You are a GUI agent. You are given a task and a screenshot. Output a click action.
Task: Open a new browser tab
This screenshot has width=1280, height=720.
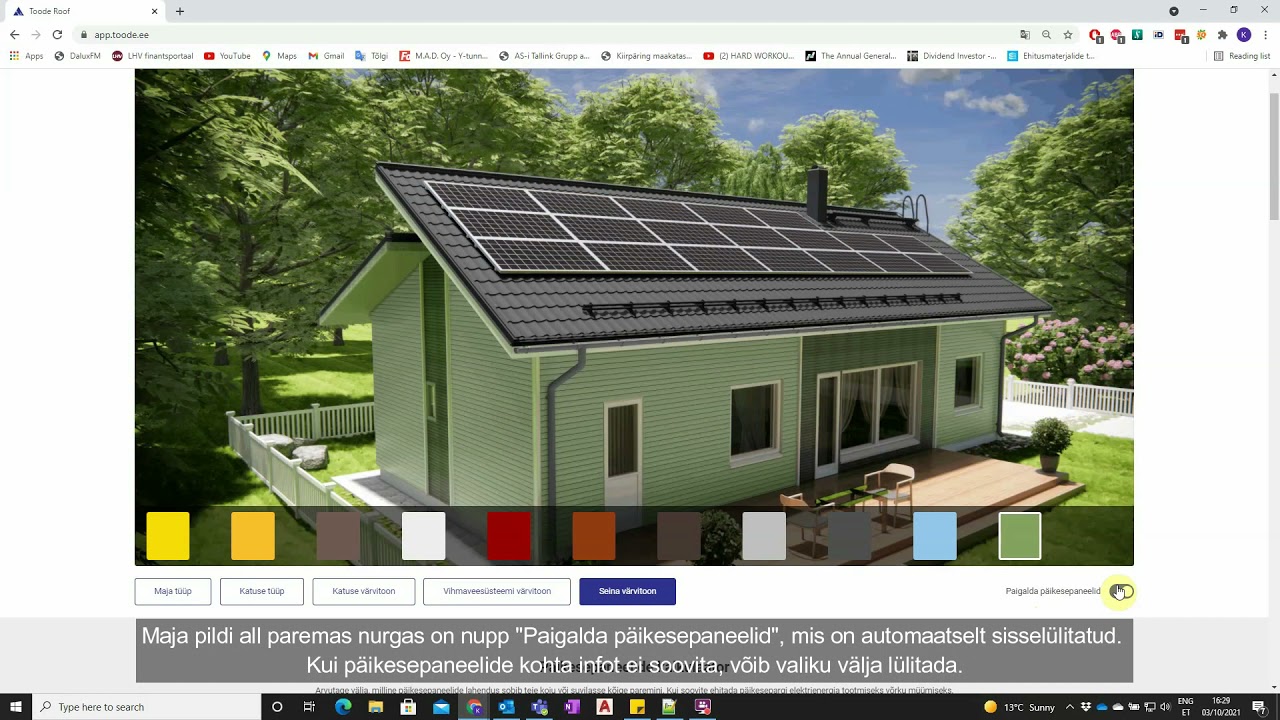pyautogui.click(x=180, y=11)
